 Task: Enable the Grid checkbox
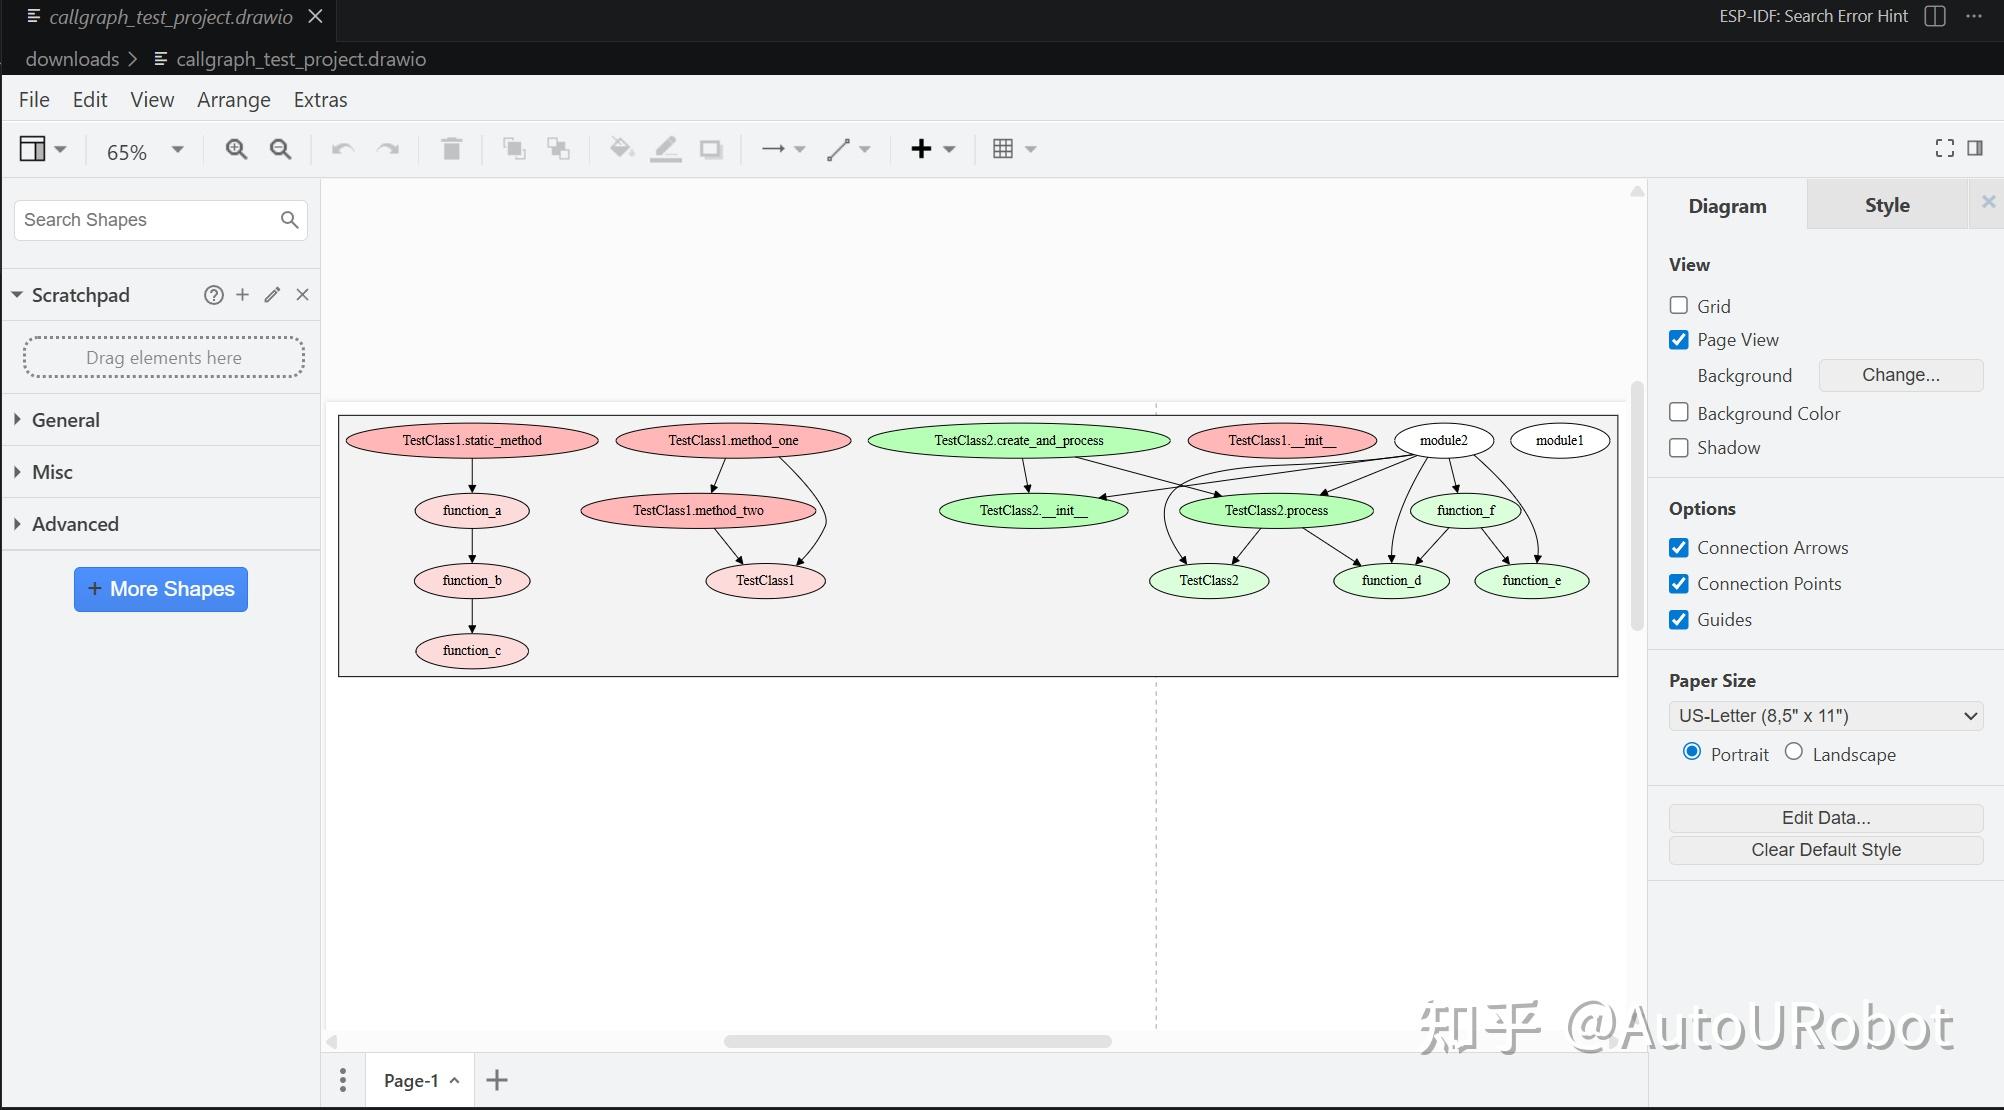tap(1679, 305)
